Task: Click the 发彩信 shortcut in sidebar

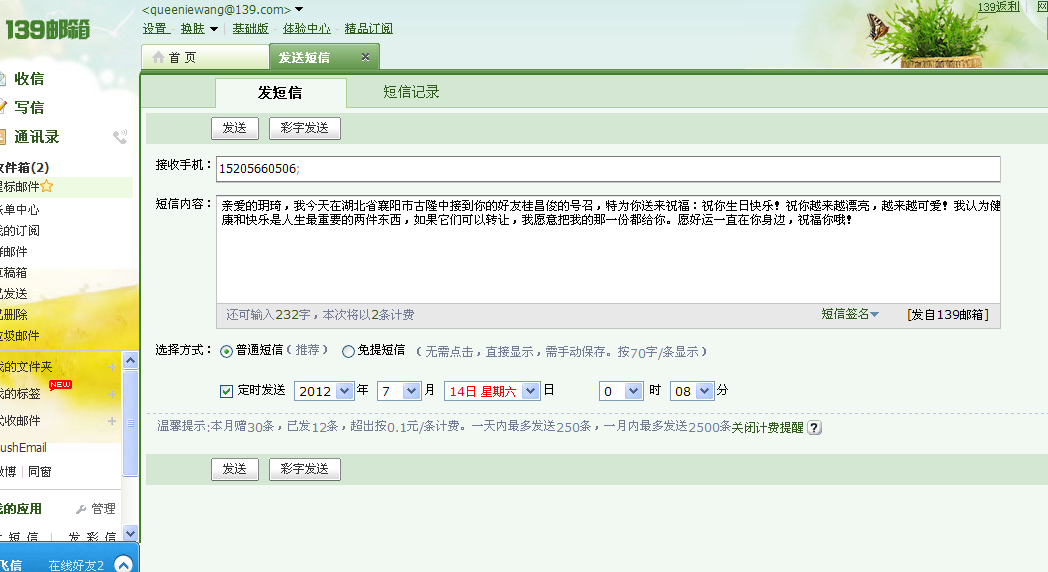Action: pos(92,537)
